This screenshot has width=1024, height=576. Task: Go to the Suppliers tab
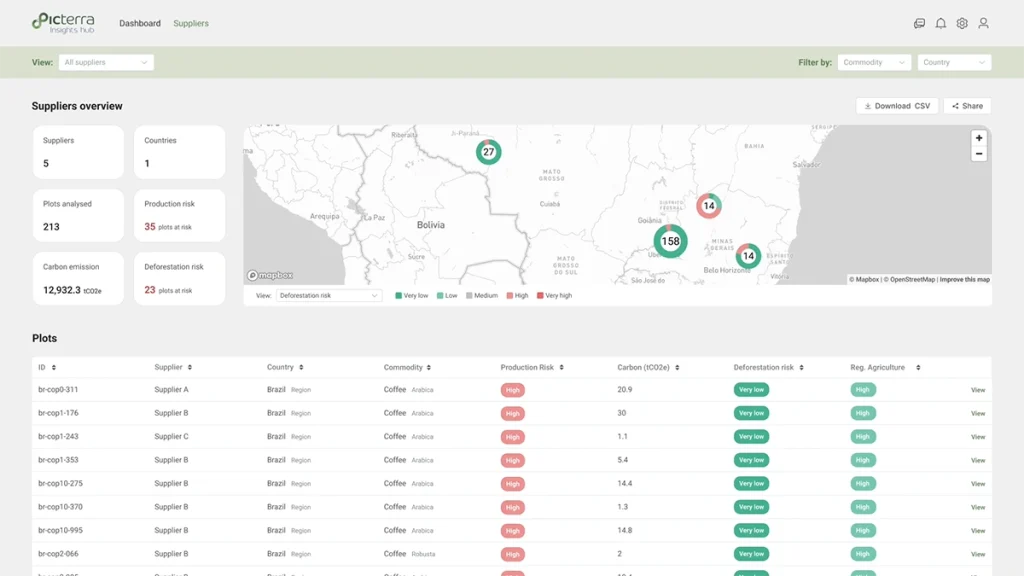(x=191, y=24)
